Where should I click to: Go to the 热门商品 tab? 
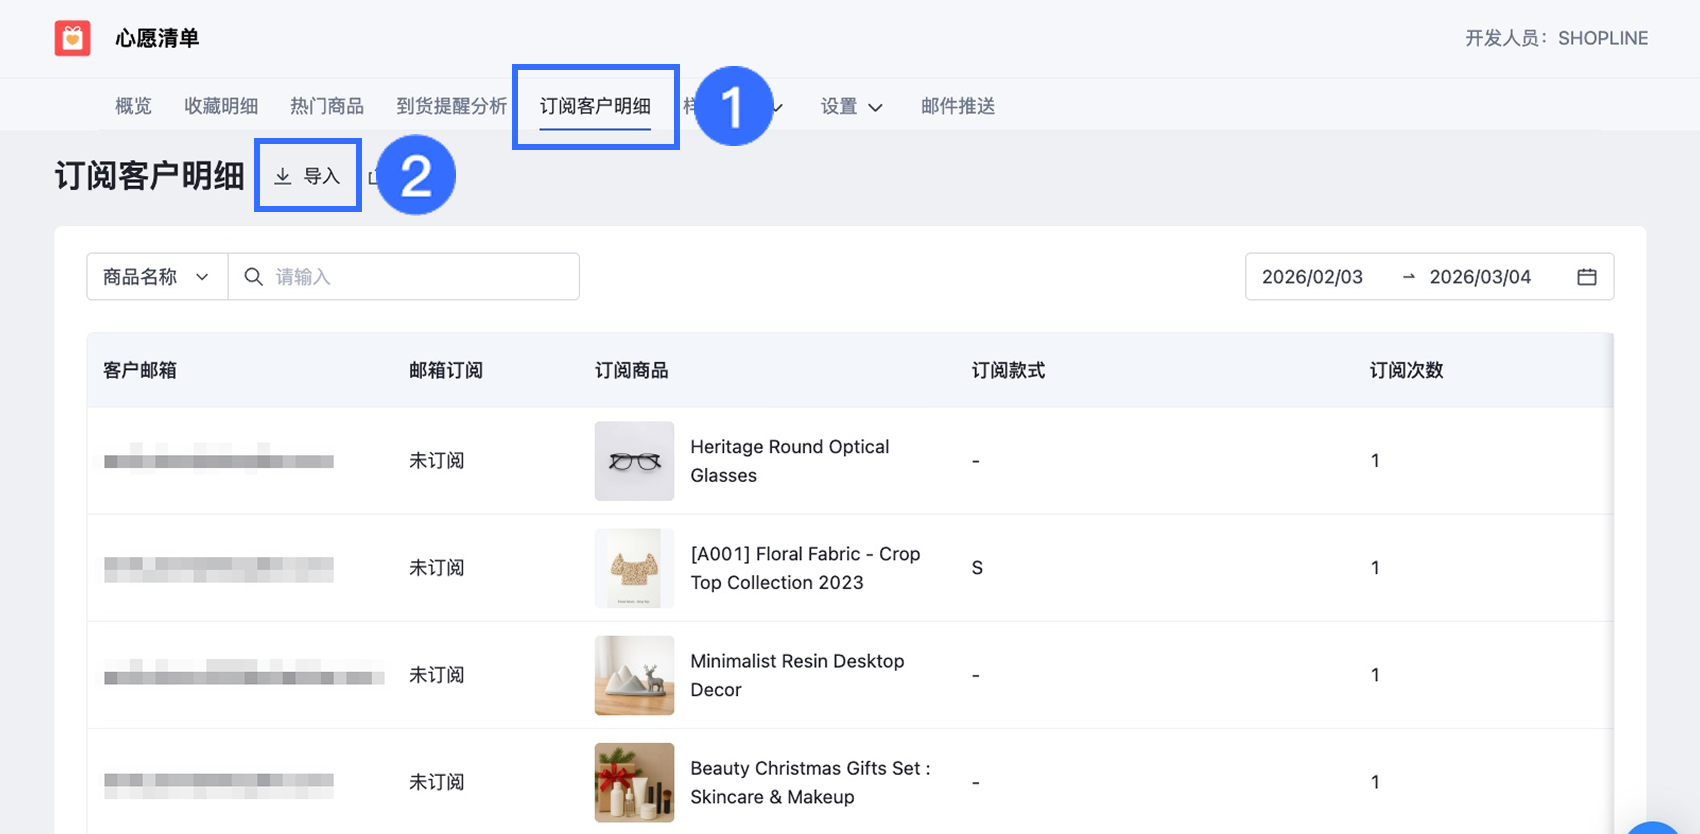(327, 106)
